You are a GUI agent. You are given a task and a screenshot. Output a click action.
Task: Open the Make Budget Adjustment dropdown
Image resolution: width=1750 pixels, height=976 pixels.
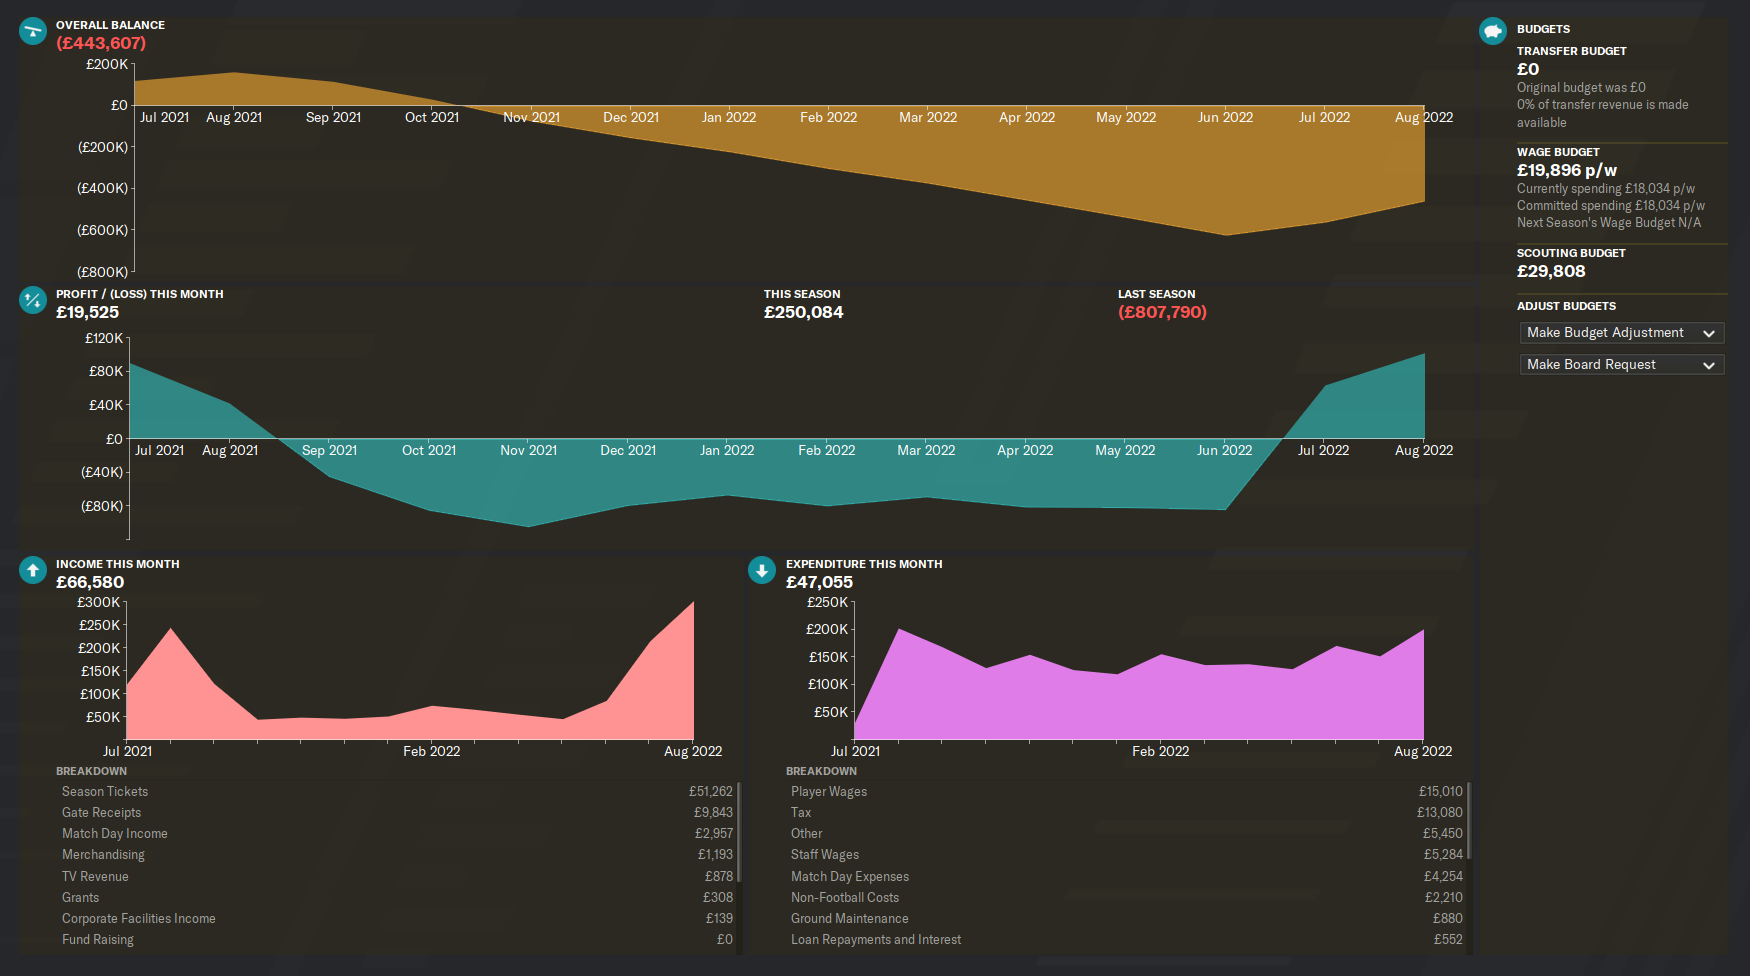[1622, 333]
